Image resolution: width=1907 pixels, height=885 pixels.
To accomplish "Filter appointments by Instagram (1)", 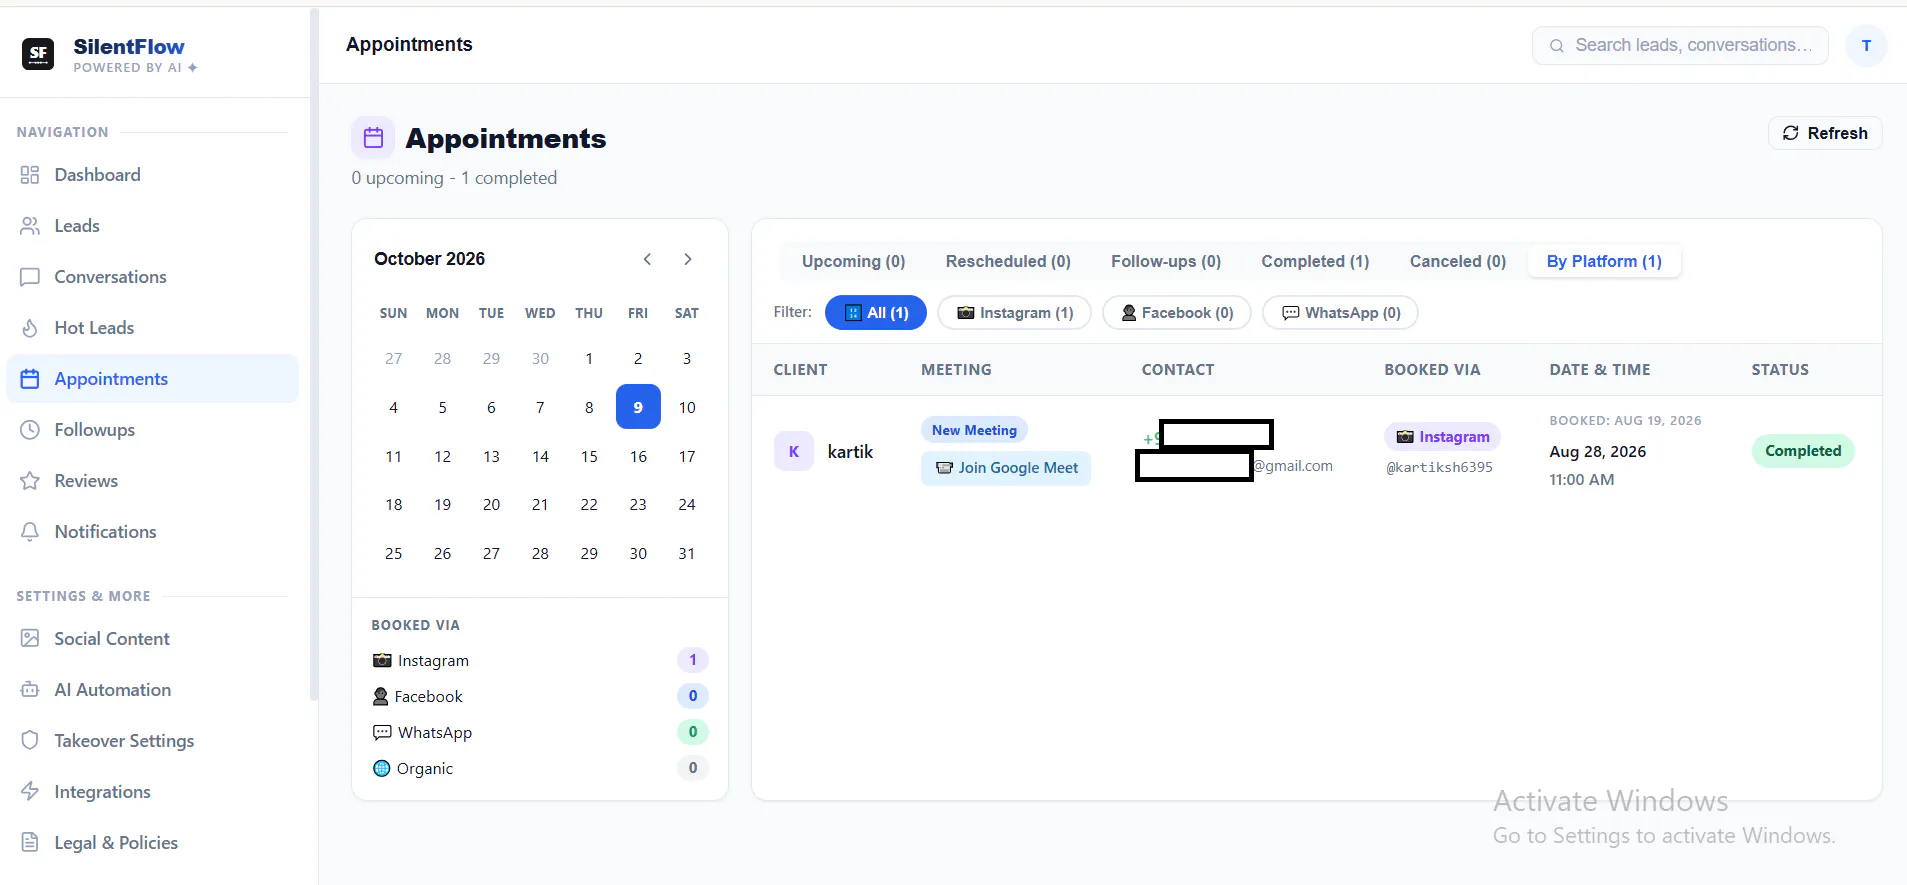I will 1014,313.
